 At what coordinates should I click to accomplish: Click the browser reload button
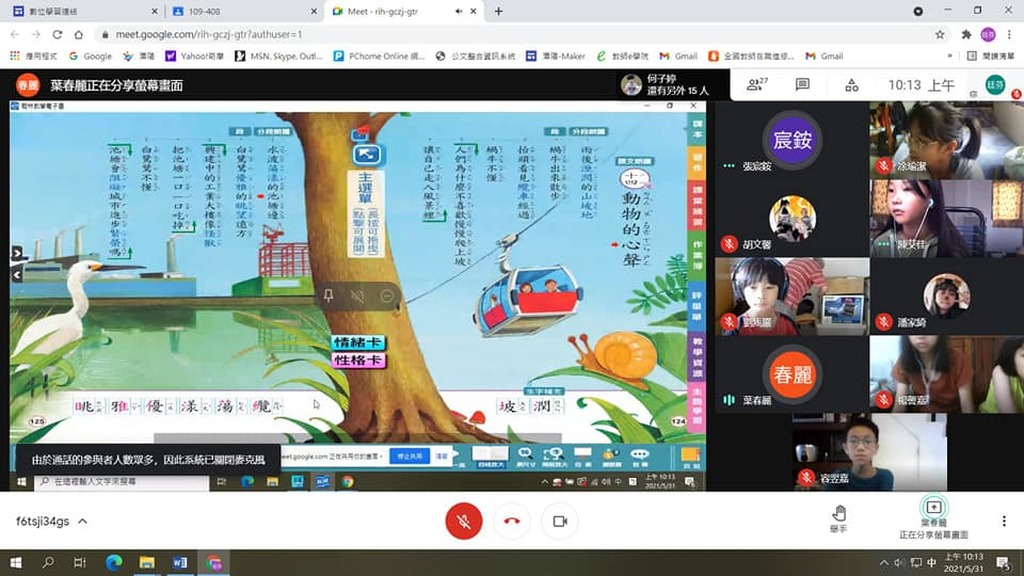point(57,35)
